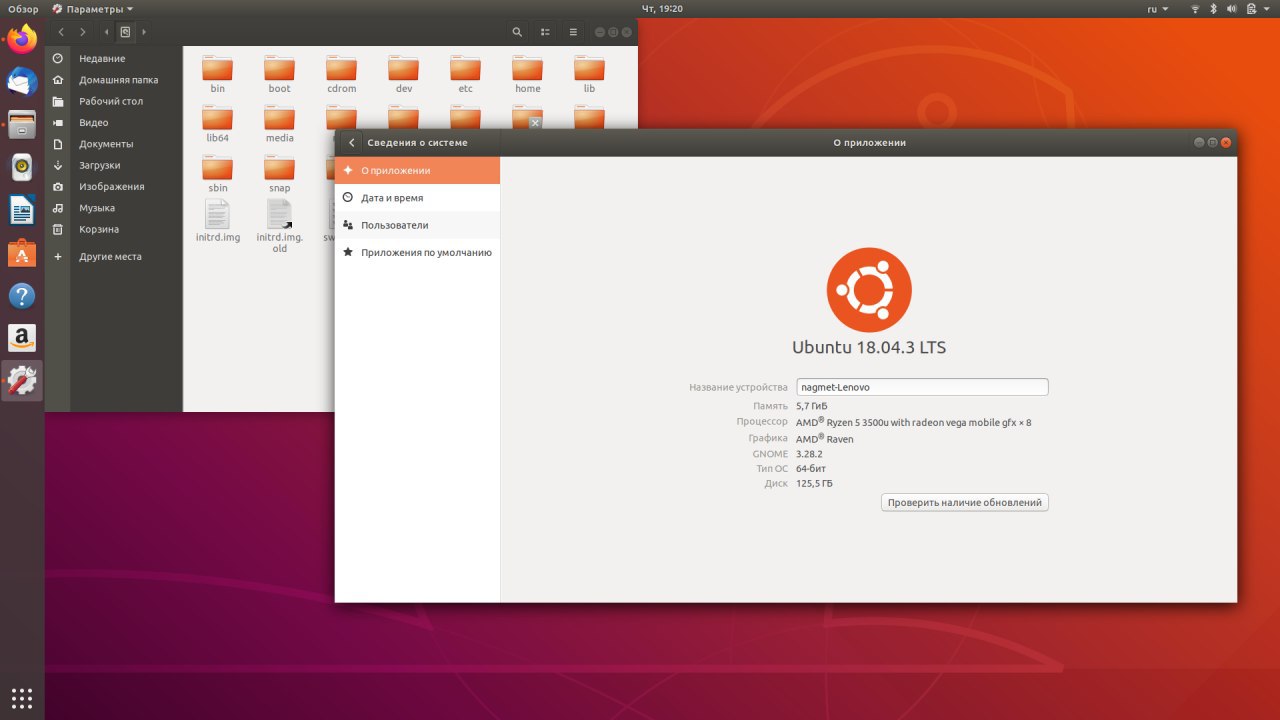Click the search icon in Files toolbar
The height and width of the screenshot is (720, 1280).
click(x=517, y=32)
